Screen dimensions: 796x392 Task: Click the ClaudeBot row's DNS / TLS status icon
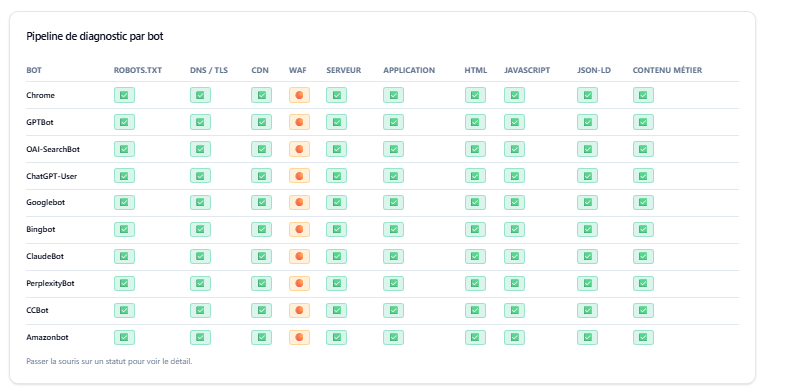(201, 256)
